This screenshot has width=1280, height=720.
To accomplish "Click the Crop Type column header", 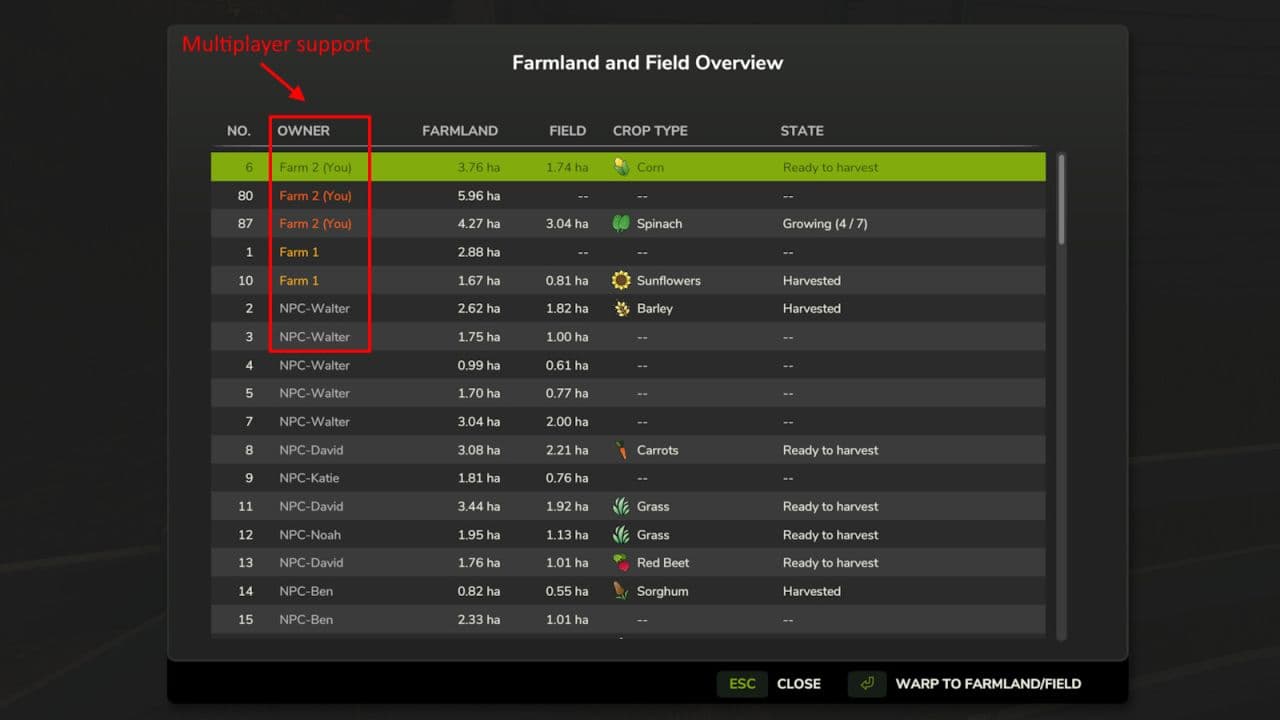I will [650, 131].
